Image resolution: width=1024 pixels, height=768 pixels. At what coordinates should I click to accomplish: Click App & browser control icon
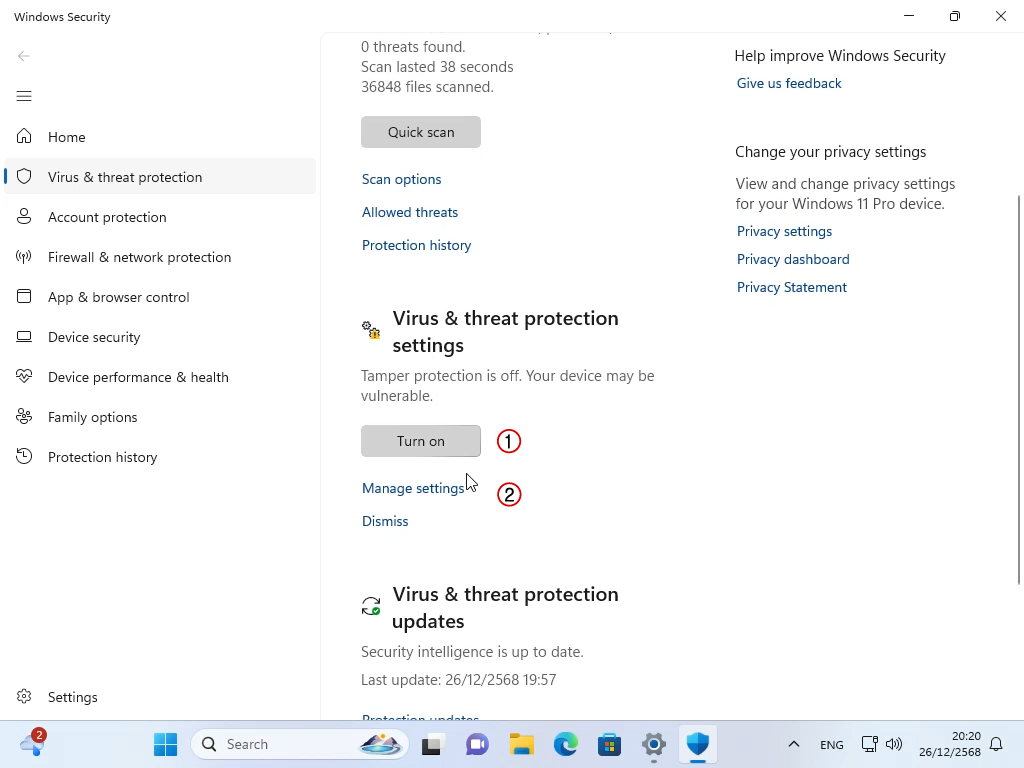[x=24, y=297]
